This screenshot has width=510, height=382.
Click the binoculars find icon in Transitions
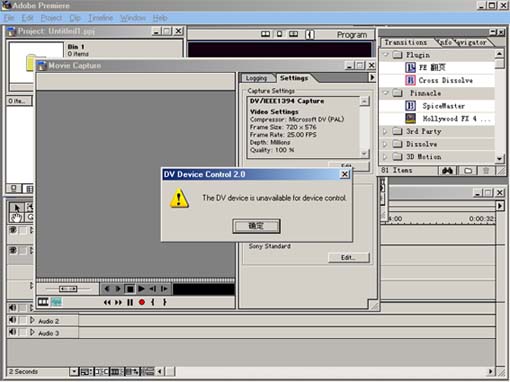pyautogui.click(x=447, y=171)
